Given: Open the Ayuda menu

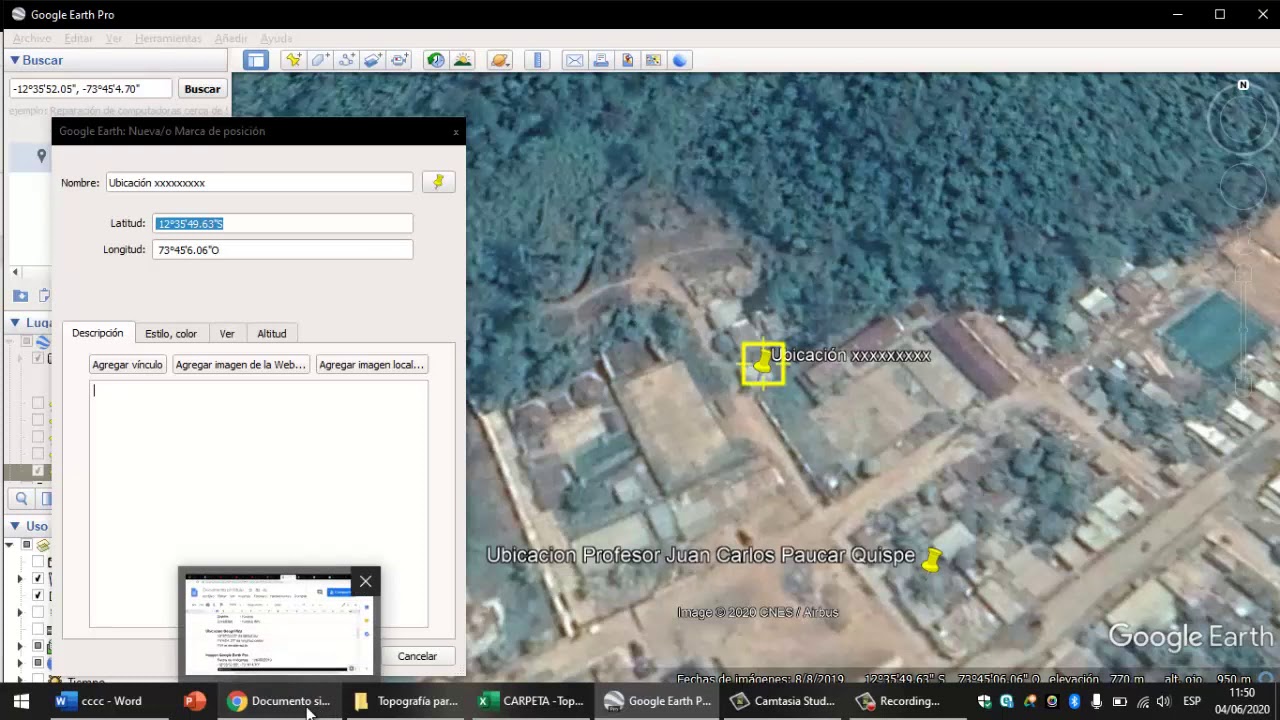Looking at the screenshot, I should [276, 38].
